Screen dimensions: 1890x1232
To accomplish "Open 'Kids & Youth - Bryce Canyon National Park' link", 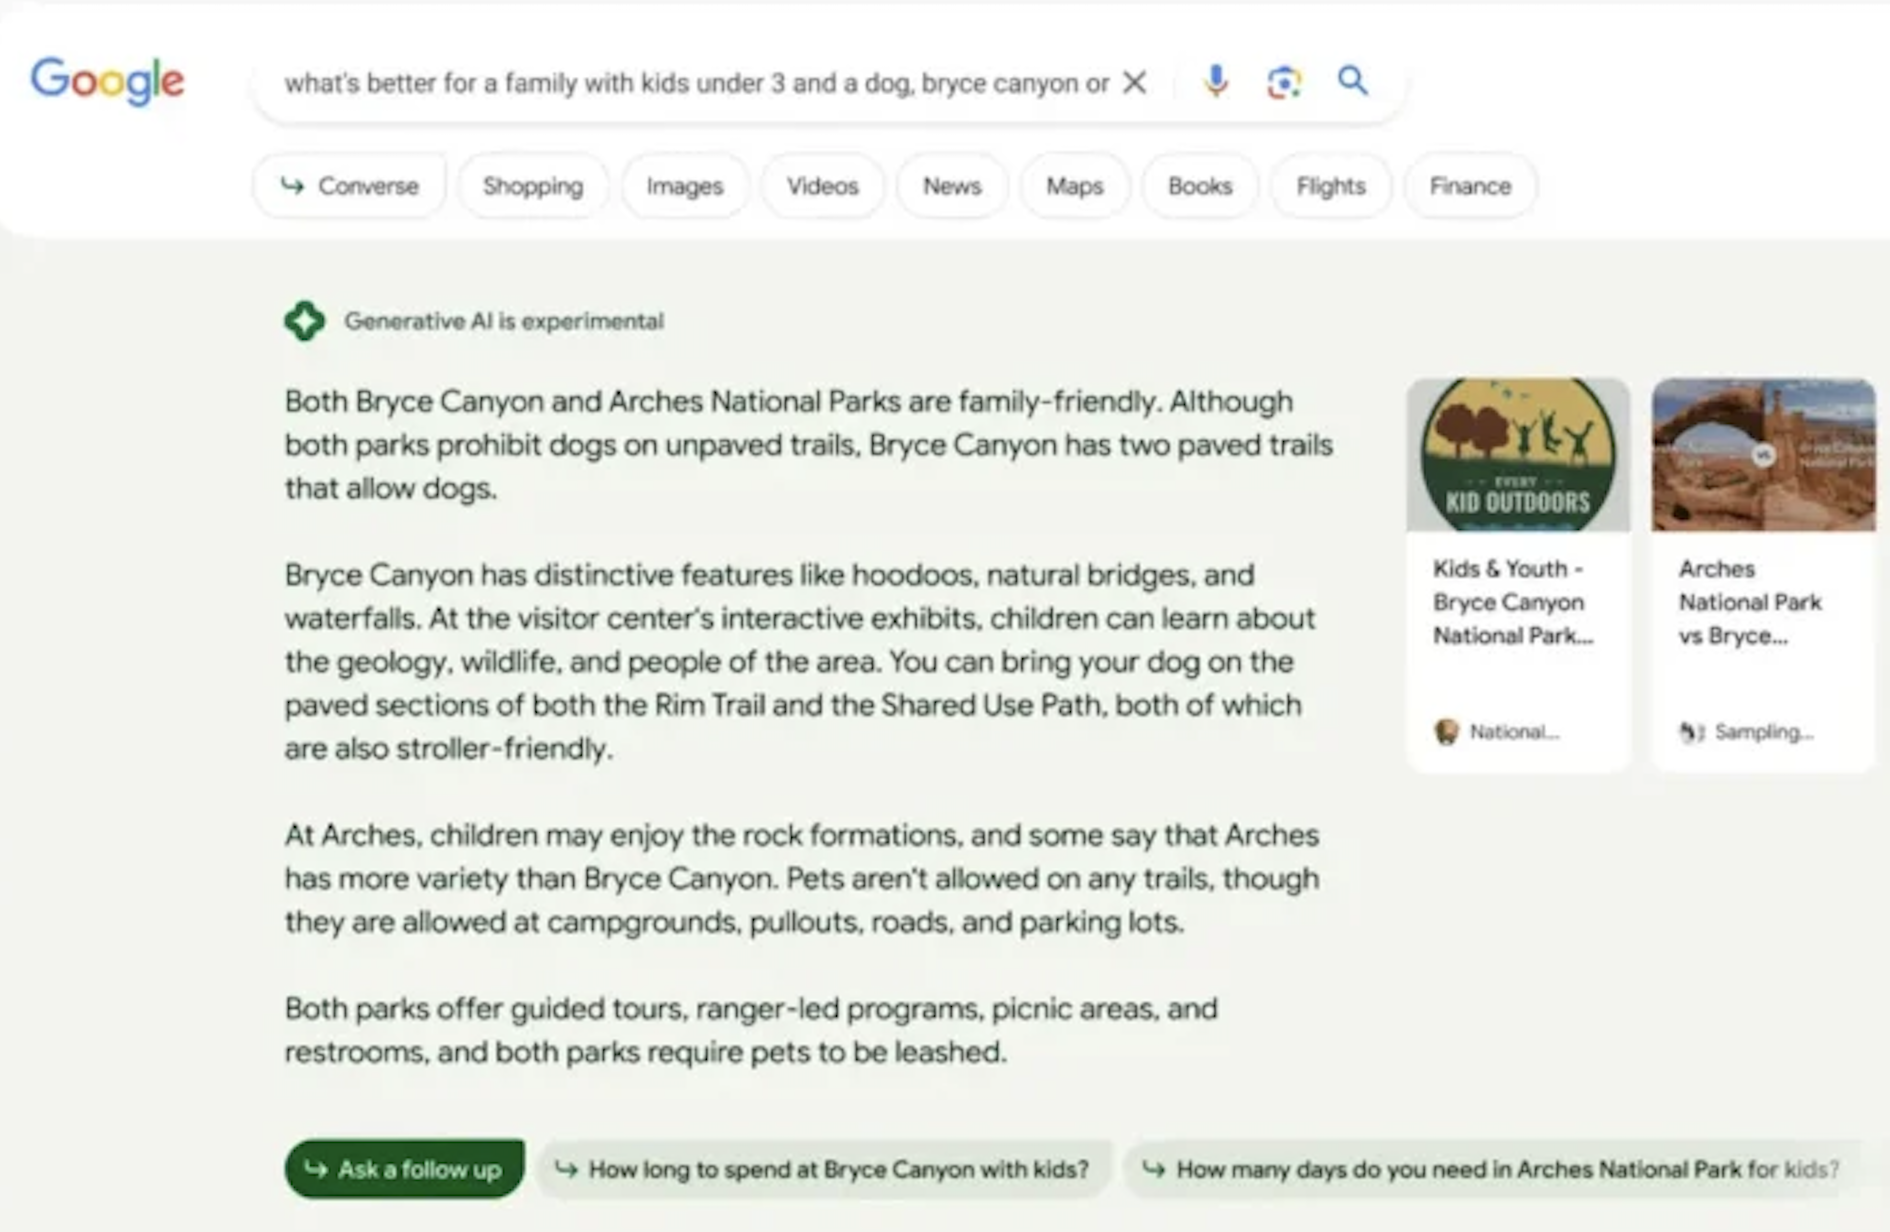I will [x=1512, y=602].
